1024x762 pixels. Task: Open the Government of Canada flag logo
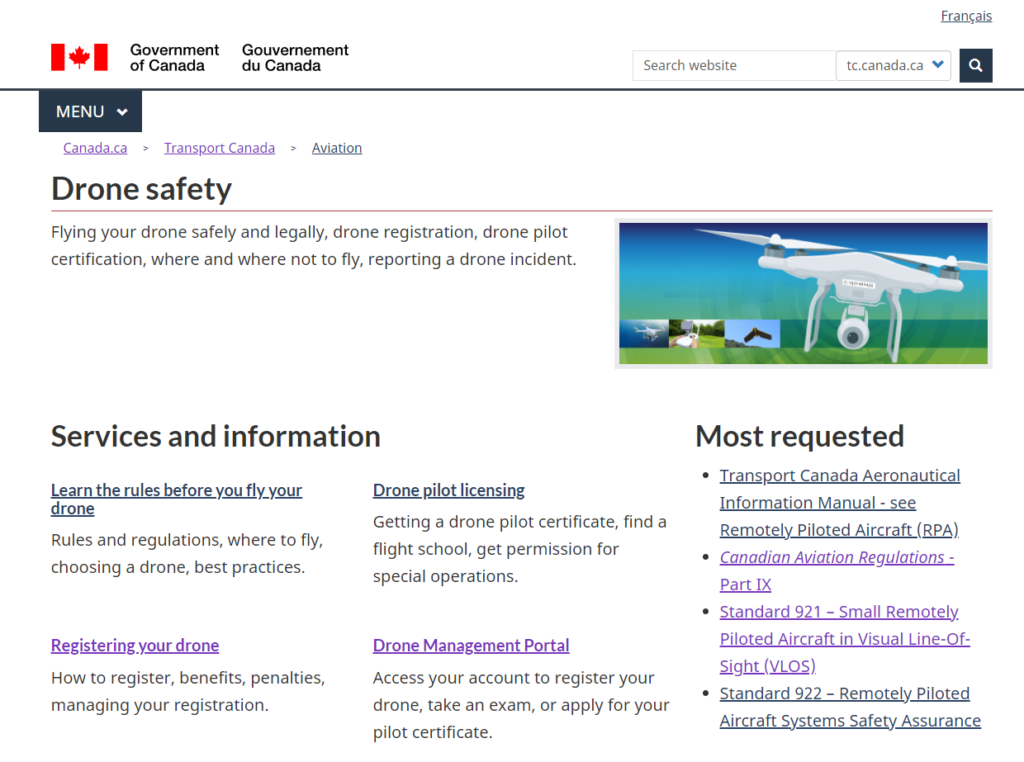pyautogui.click(x=79, y=57)
